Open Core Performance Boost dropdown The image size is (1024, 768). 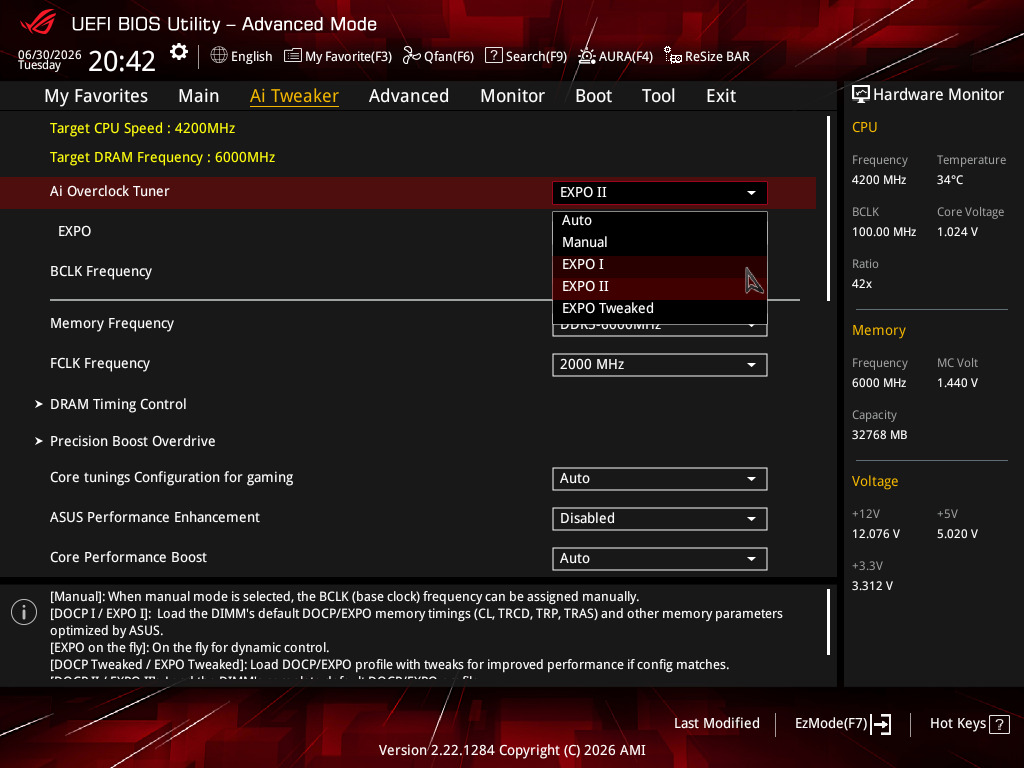(x=660, y=558)
